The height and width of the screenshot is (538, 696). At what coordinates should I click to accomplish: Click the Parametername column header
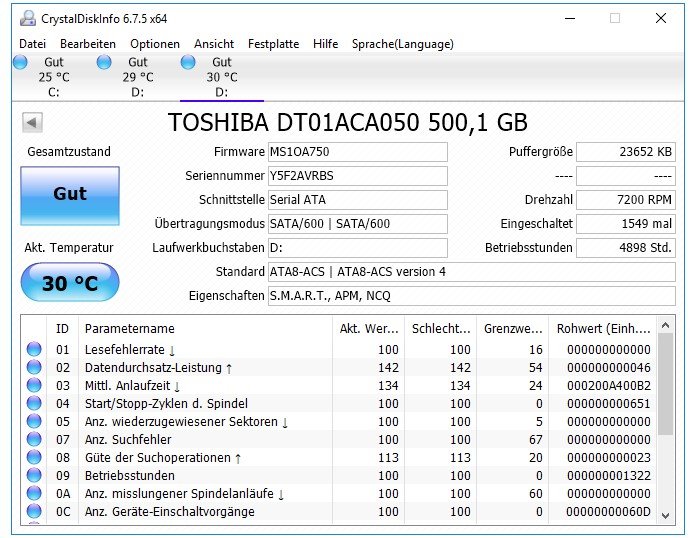coord(205,328)
